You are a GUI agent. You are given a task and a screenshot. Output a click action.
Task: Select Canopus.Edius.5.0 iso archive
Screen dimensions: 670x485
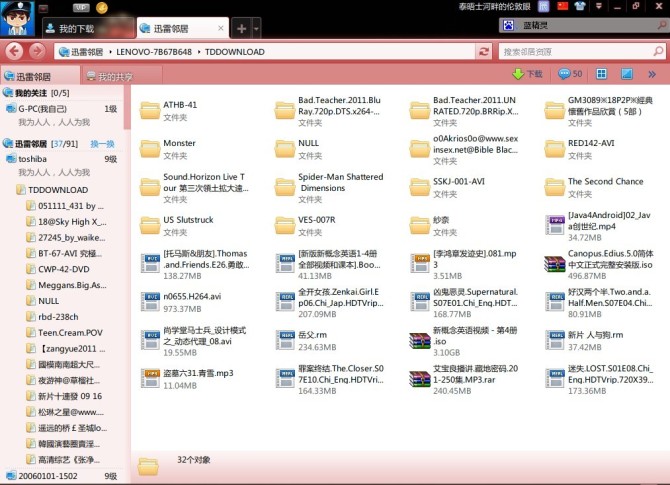pos(599,264)
